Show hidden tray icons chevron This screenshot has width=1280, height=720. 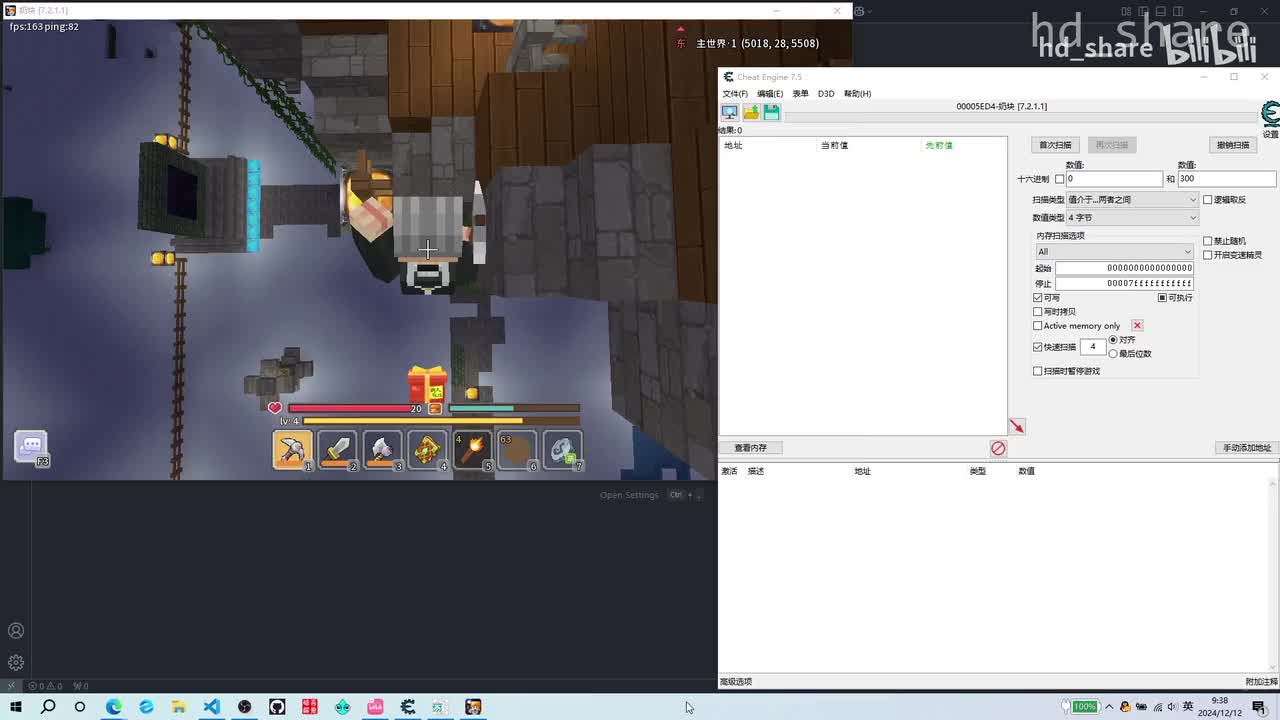tap(1109, 707)
